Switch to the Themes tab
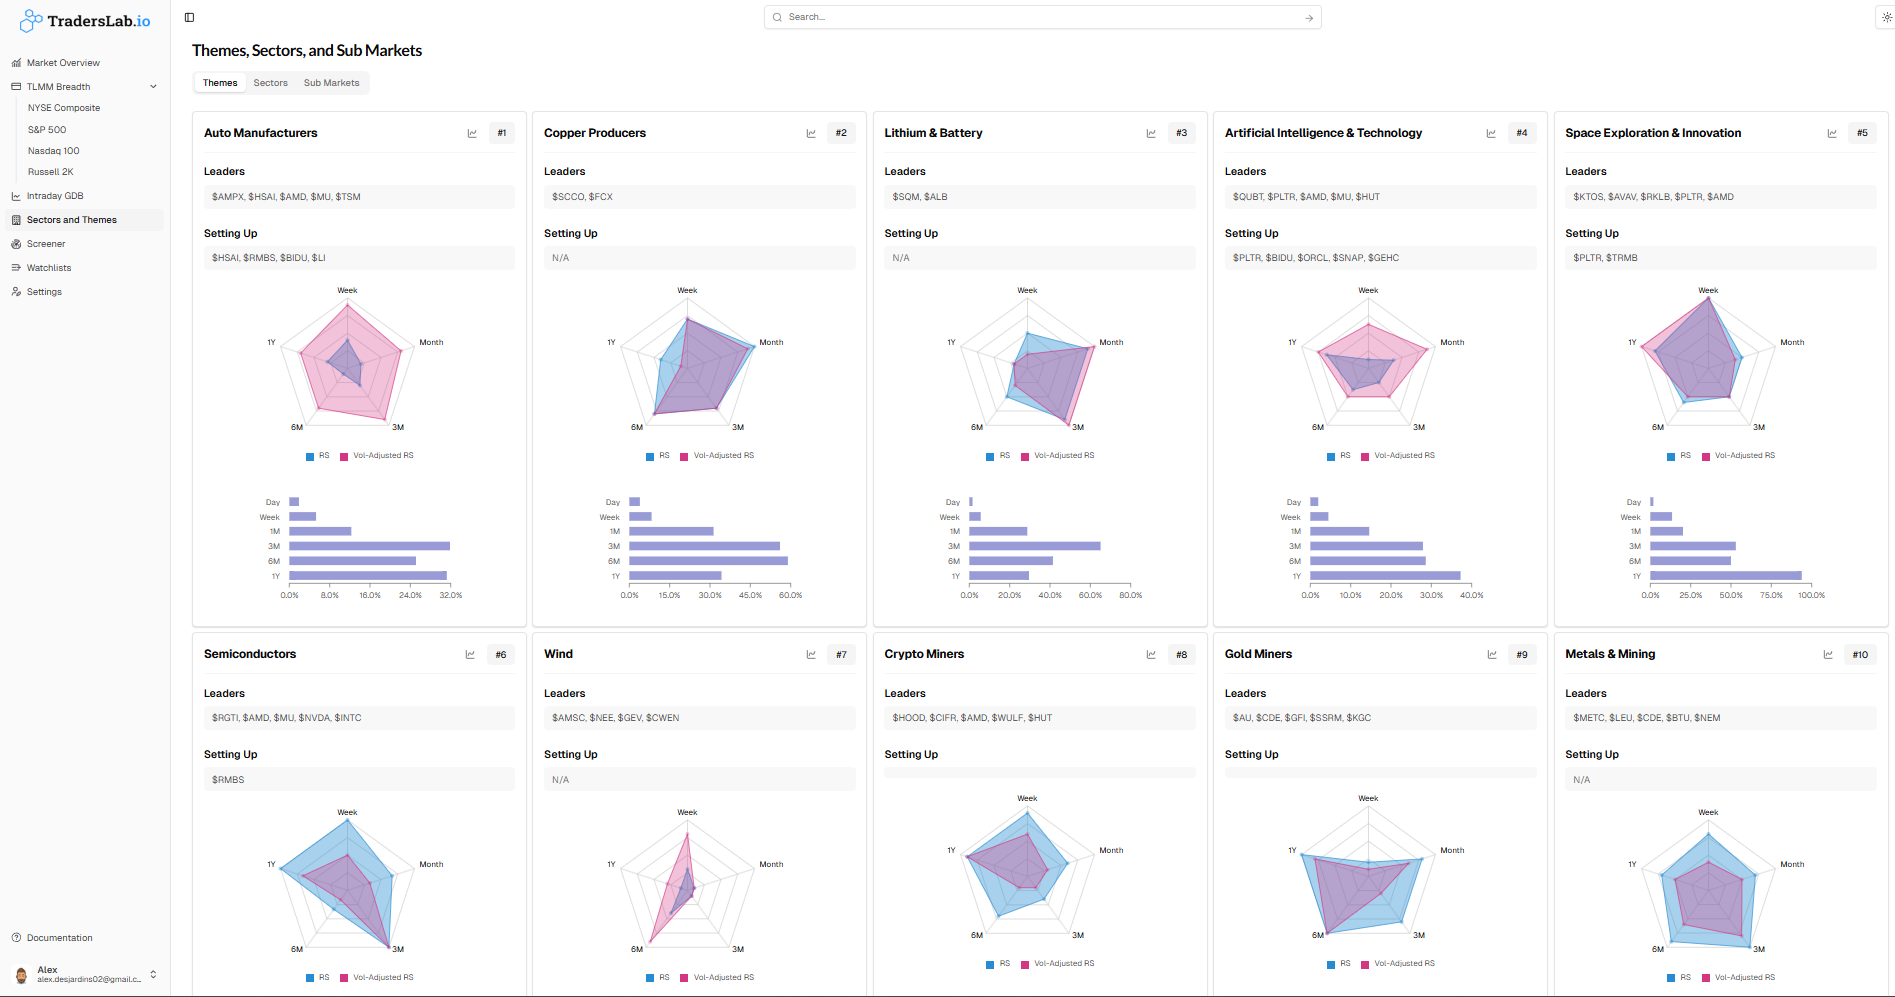The image size is (1895, 997). (x=220, y=83)
